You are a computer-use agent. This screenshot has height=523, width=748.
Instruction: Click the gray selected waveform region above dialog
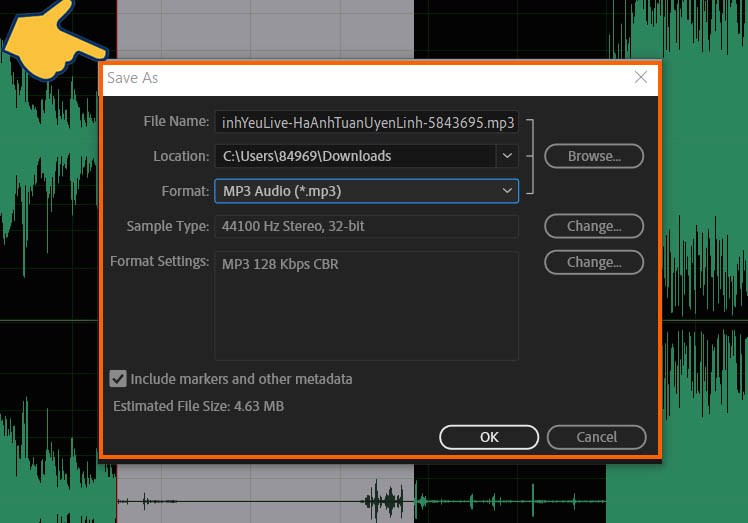pos(265,30)
